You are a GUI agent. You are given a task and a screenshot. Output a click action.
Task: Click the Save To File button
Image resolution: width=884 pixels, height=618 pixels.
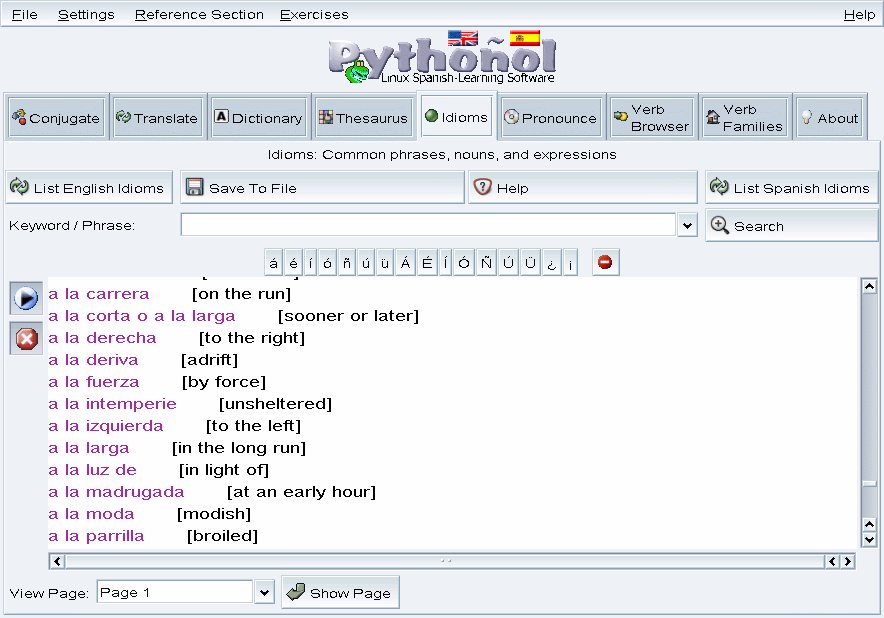point(322,188)
